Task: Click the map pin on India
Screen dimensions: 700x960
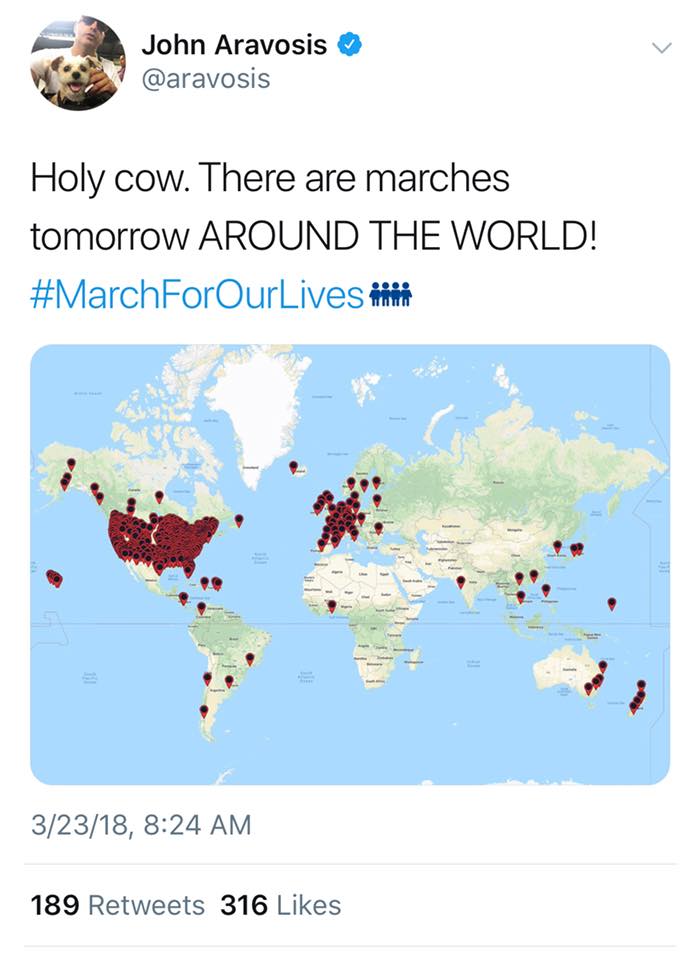Action: point(460,580)
